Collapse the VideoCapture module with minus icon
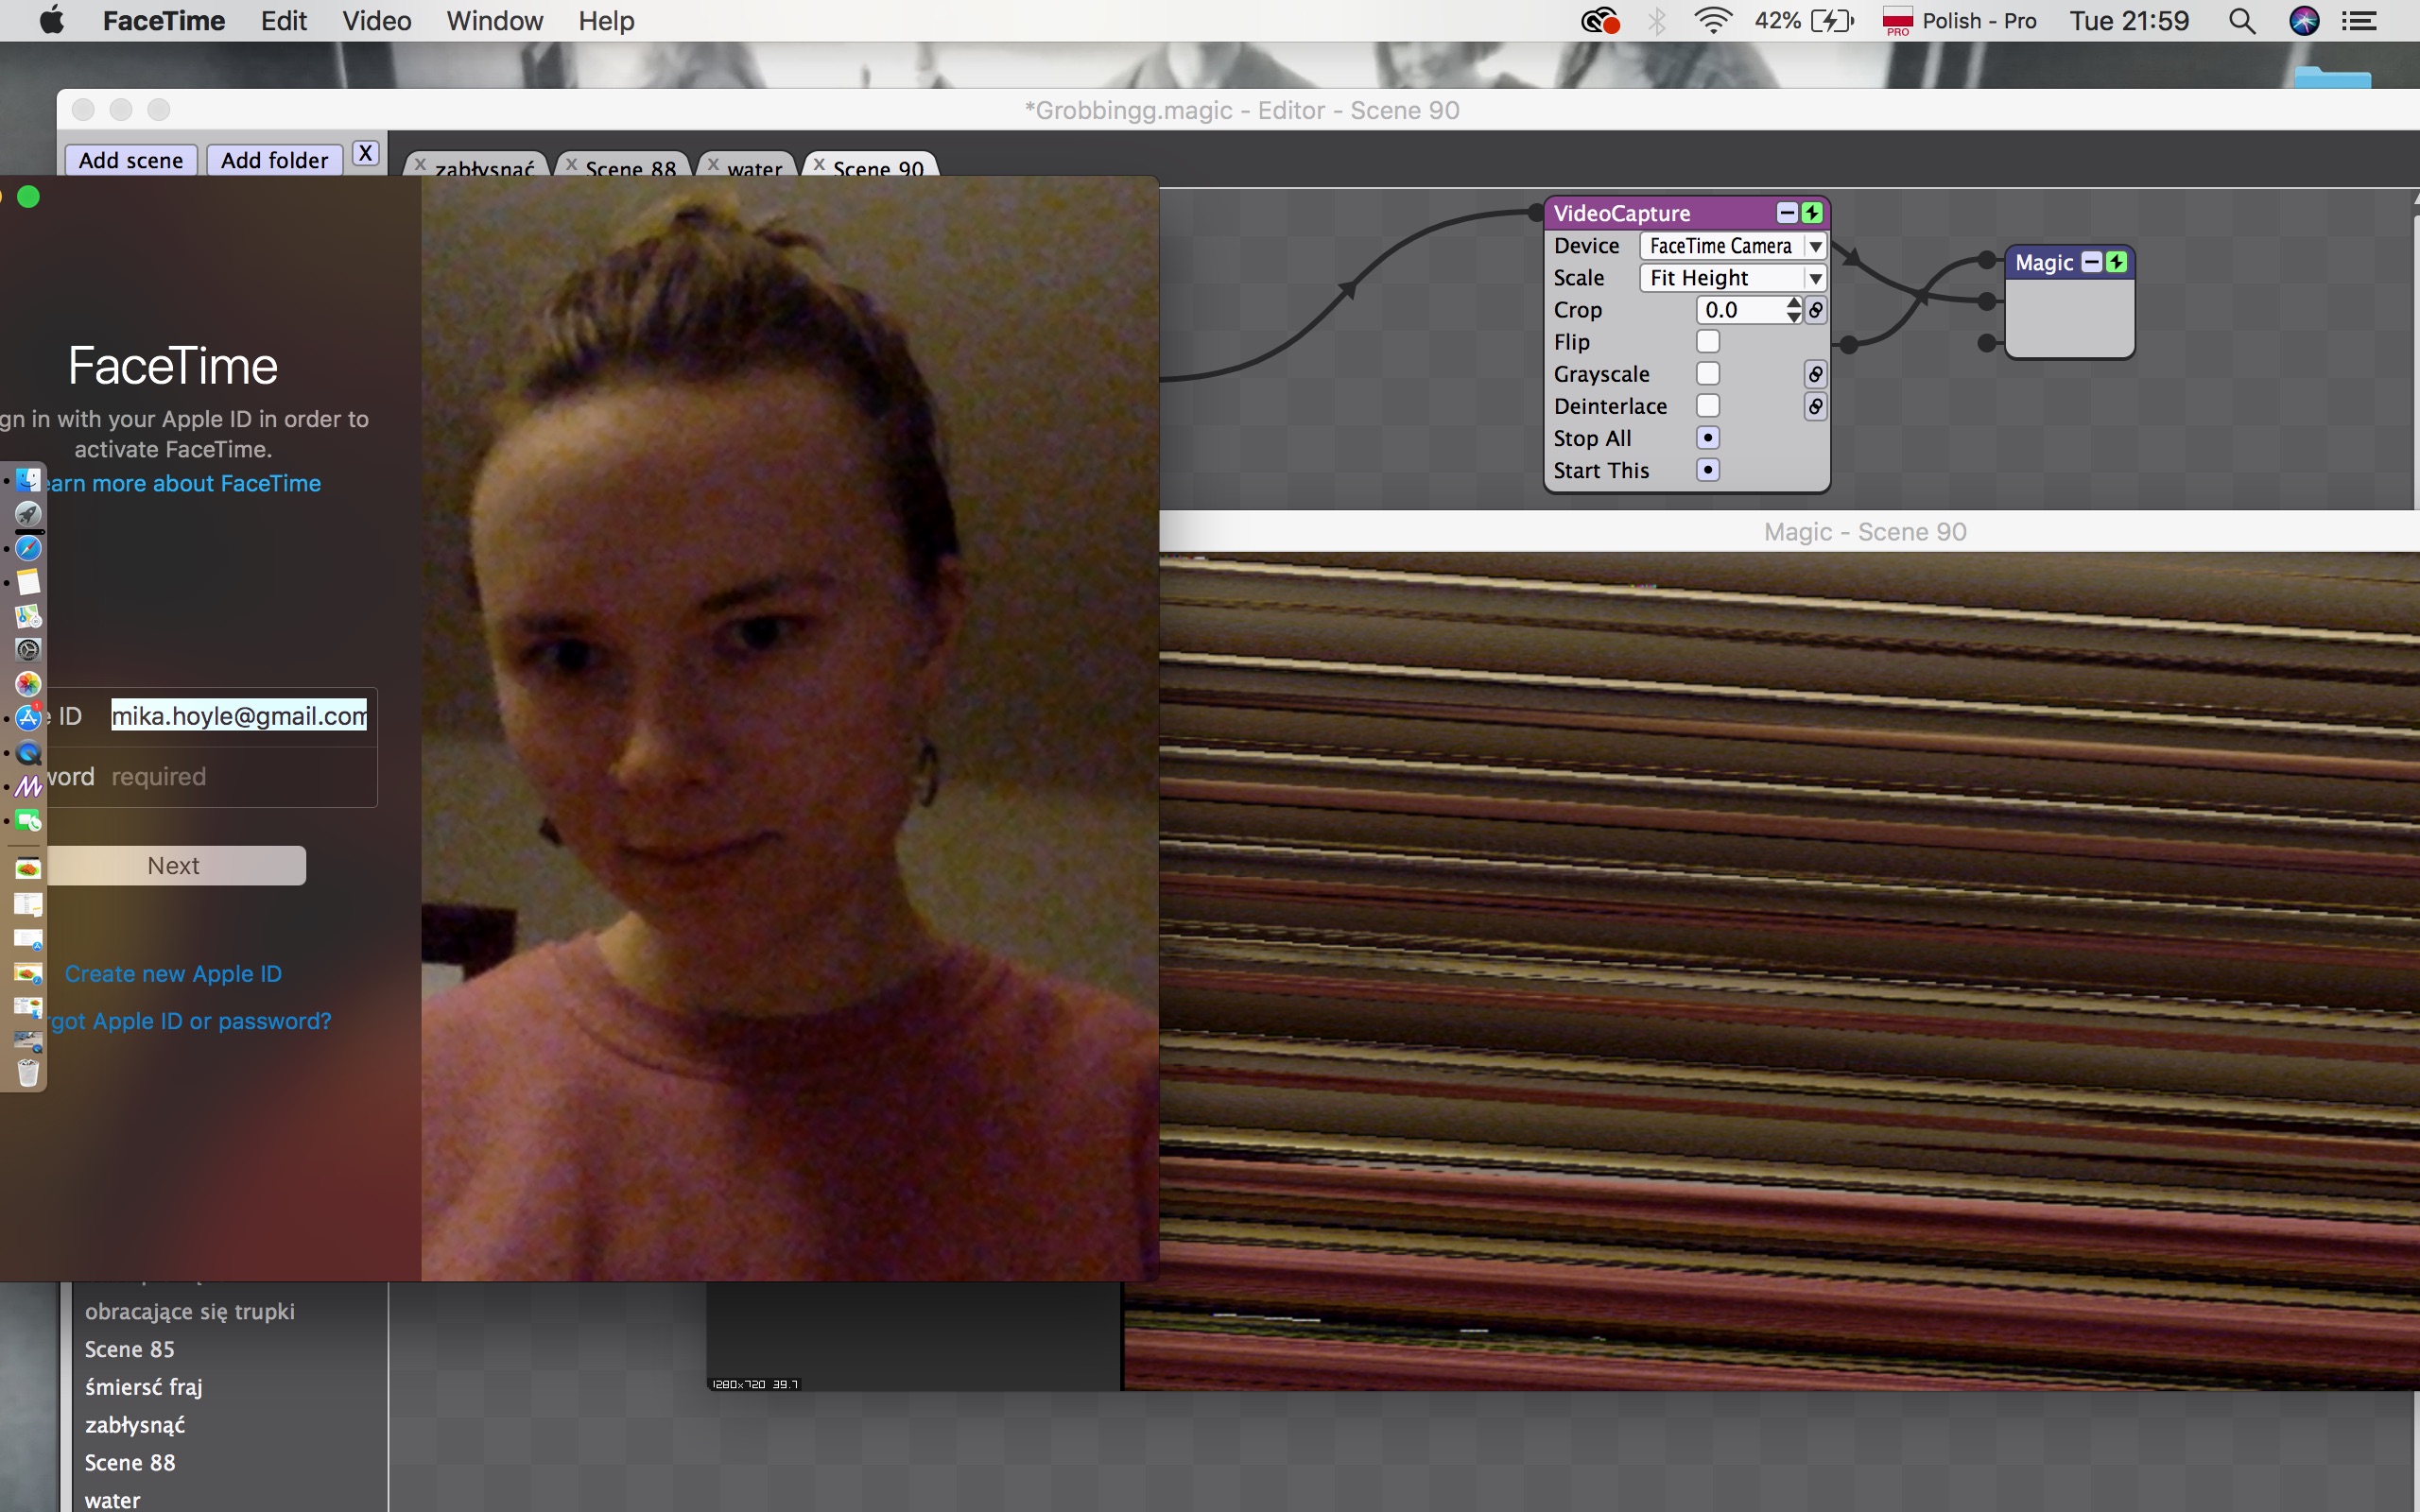Viewport: 2420px width, 1512px height. coord(1786,213)
